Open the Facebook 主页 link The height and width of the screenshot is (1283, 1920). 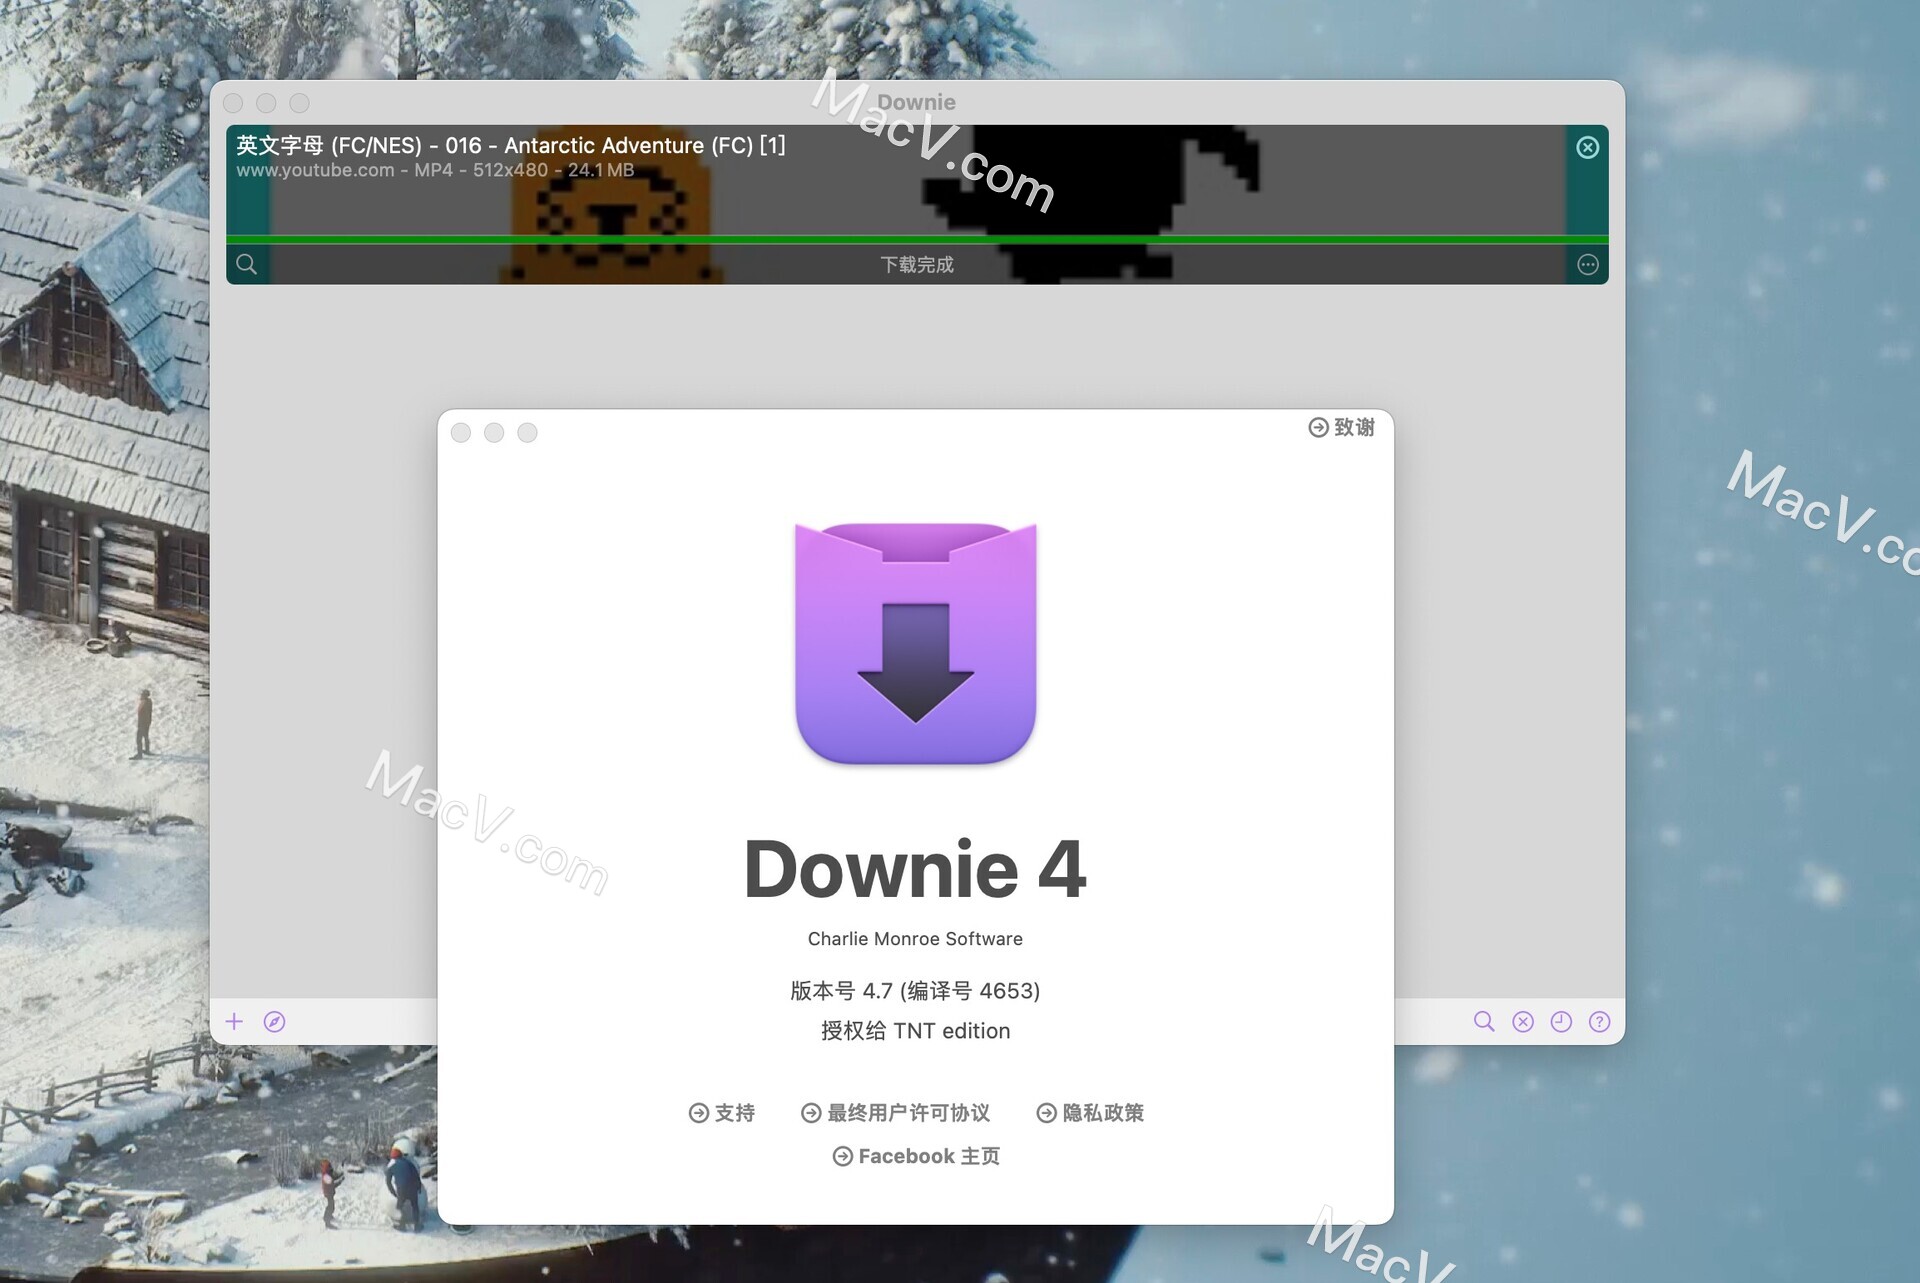point(916,1156)
